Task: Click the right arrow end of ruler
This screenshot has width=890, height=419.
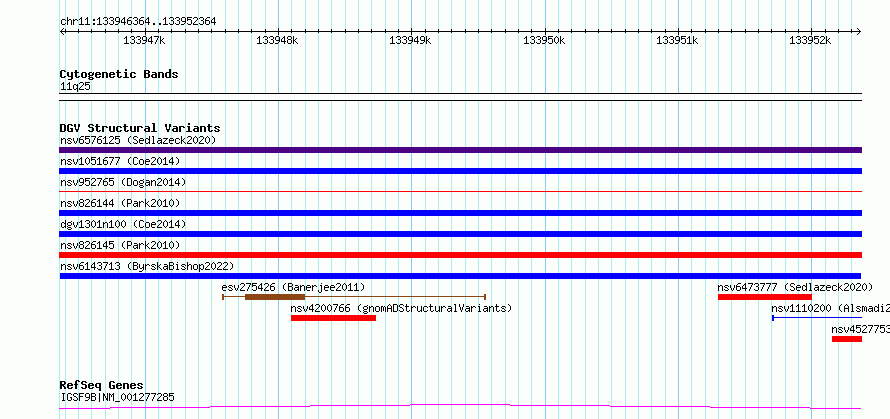Action: [859, 31]
